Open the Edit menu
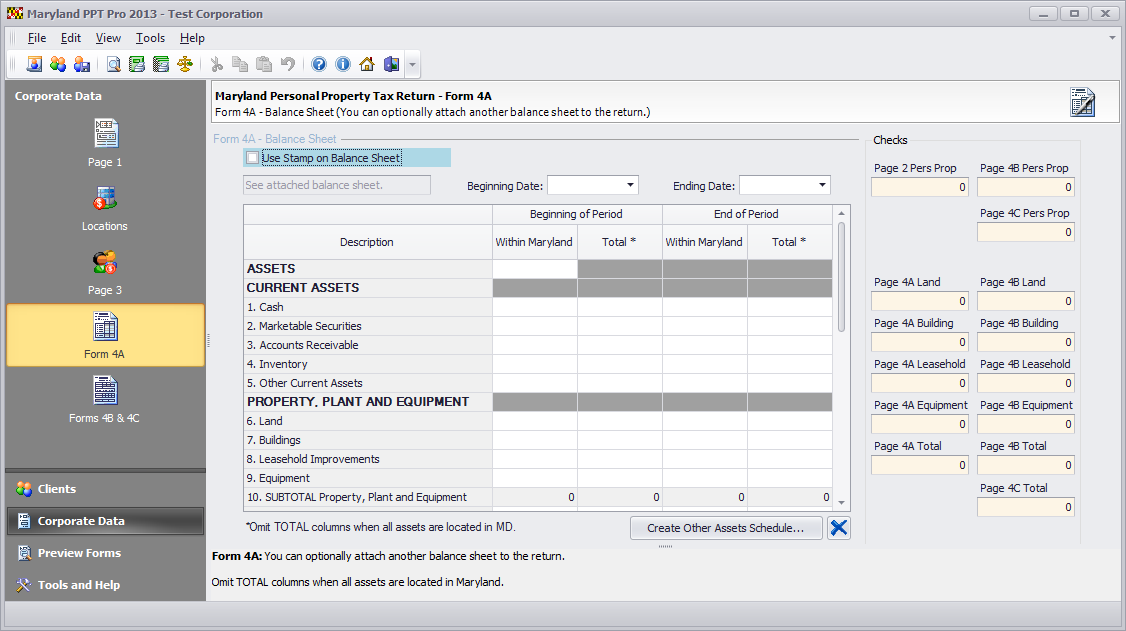The height and width of the screenshot is (631, 1126). click(70, 38)
